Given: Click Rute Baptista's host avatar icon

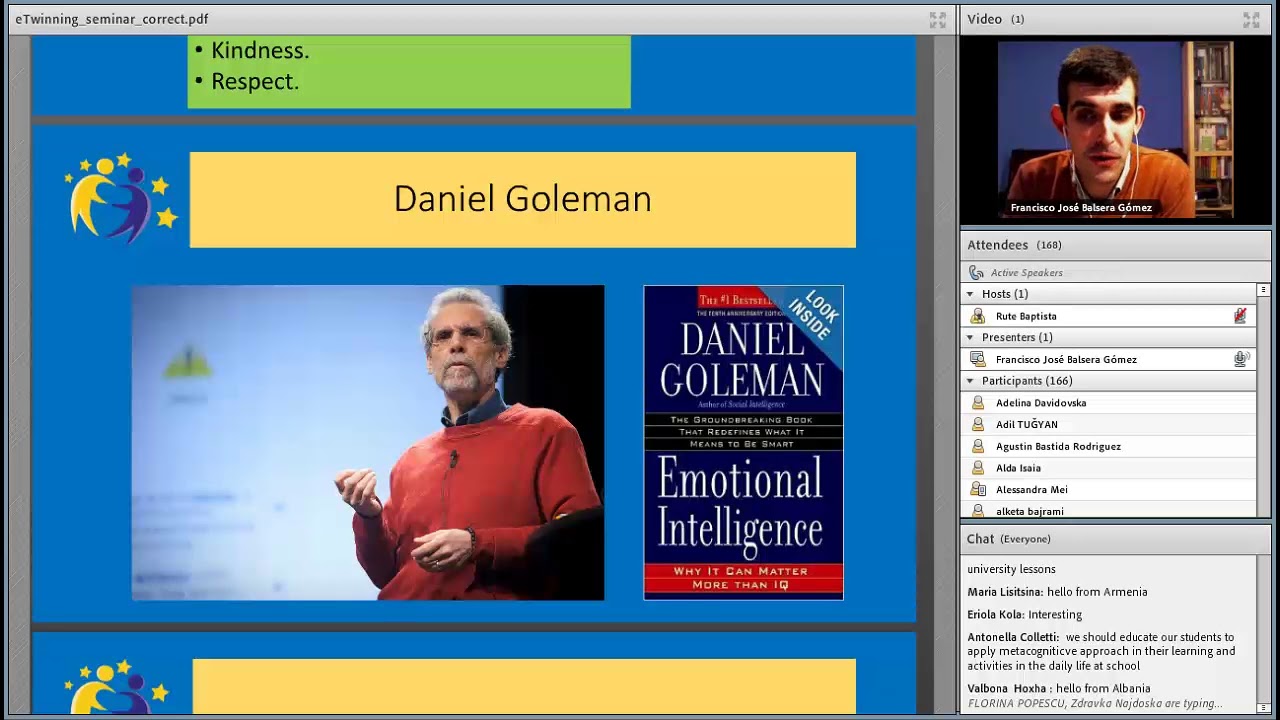Looking at the screenshot, I should [x=978, y=316].
